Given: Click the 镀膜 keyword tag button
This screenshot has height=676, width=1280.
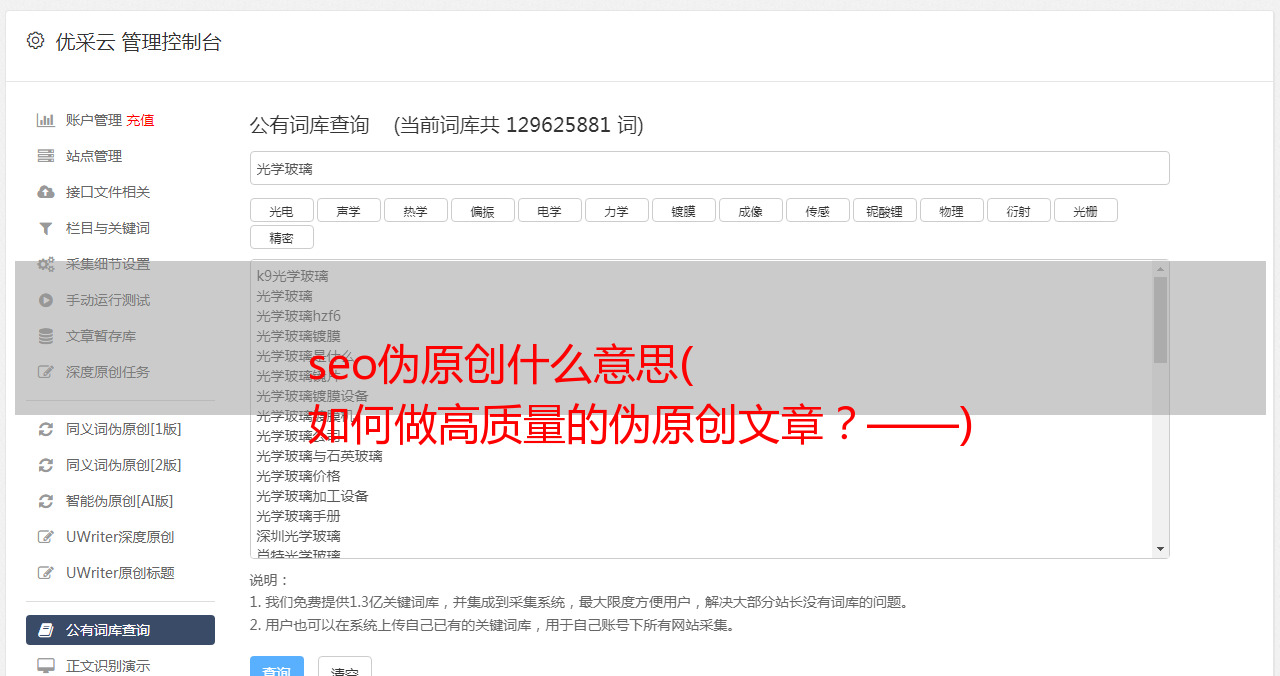Looking at the screenshot, I should coord(683,211).
